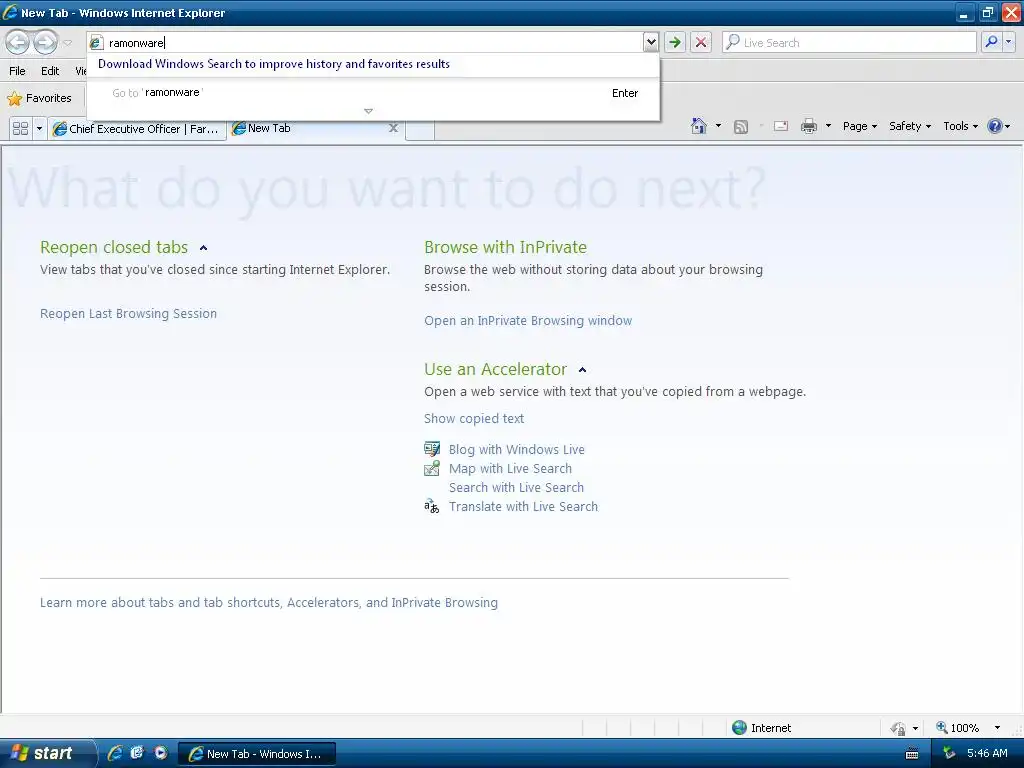Switch to the Chief Executive Officer tab
This screenshot has height=768, width=1024.
point(137,129)
